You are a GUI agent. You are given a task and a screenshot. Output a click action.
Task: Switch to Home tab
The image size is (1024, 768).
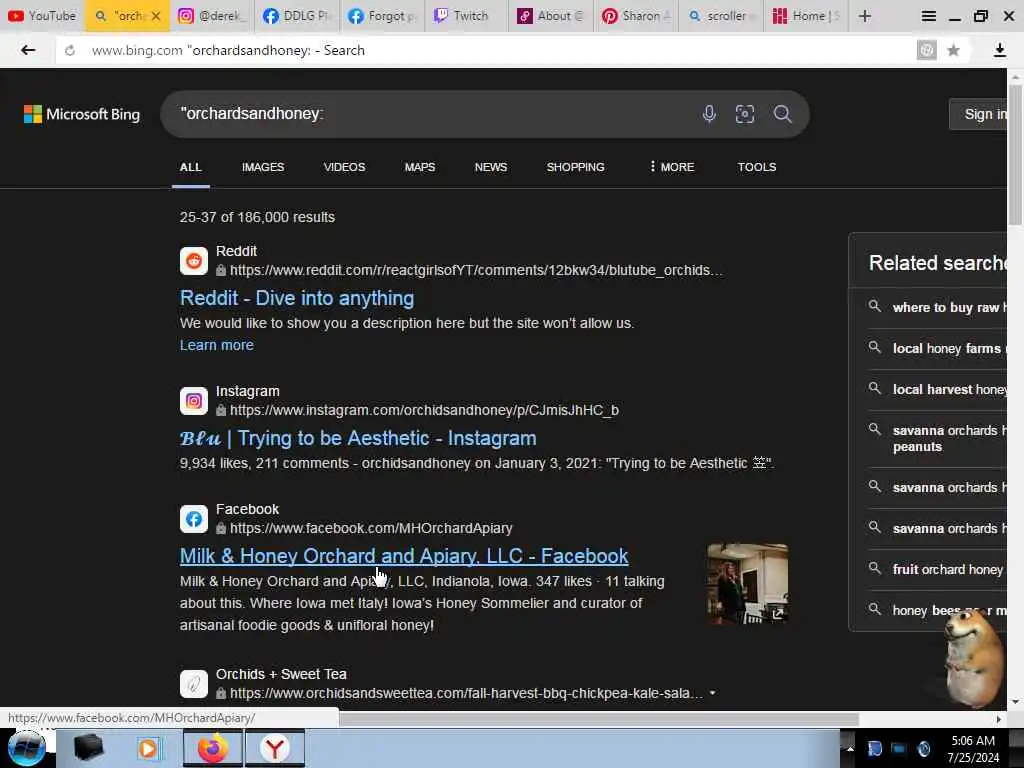tap(807, 16)
